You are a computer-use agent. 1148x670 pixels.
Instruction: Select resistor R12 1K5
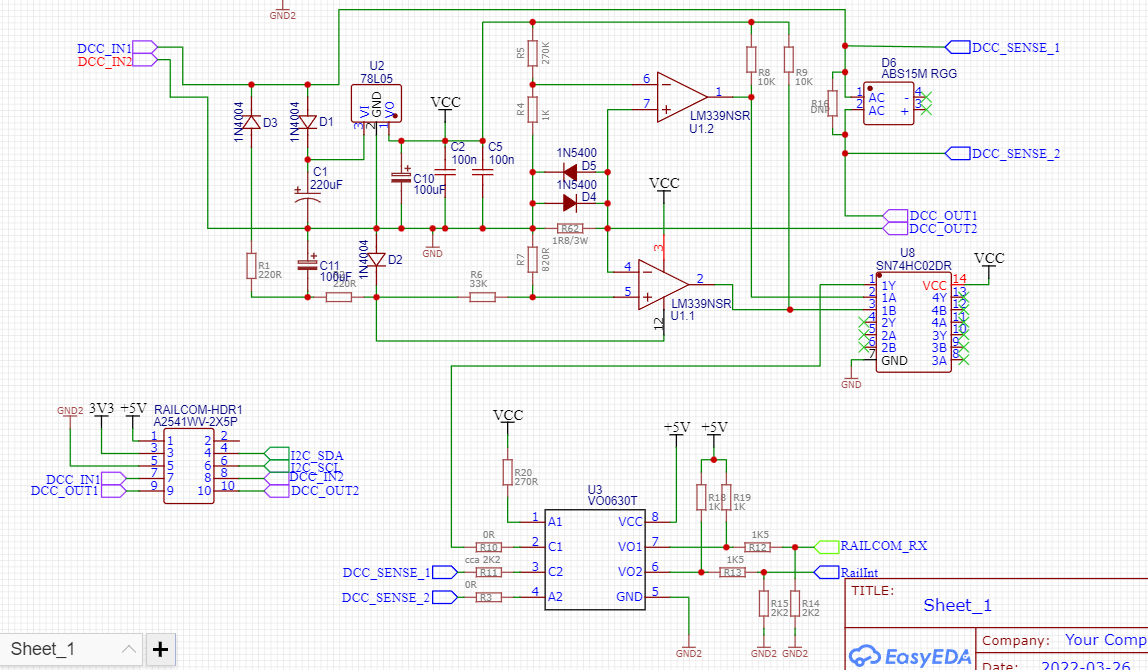coord(758,547)
